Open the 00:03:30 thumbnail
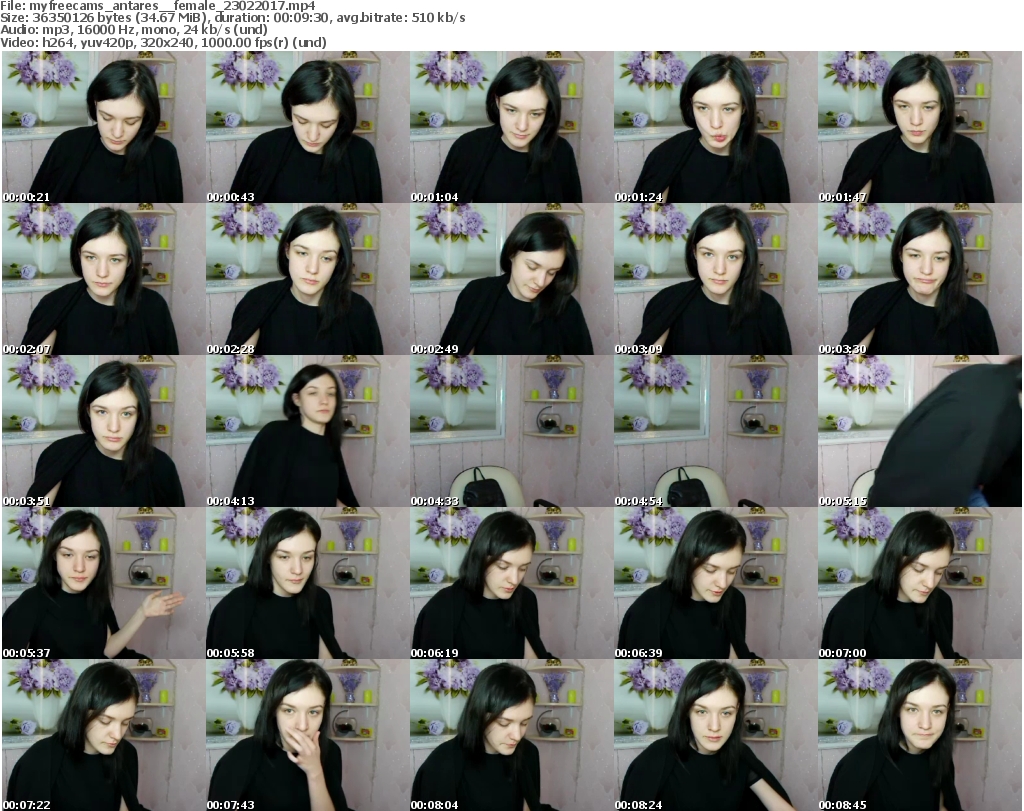1024x811 pixels. click(x=920, y=279)
